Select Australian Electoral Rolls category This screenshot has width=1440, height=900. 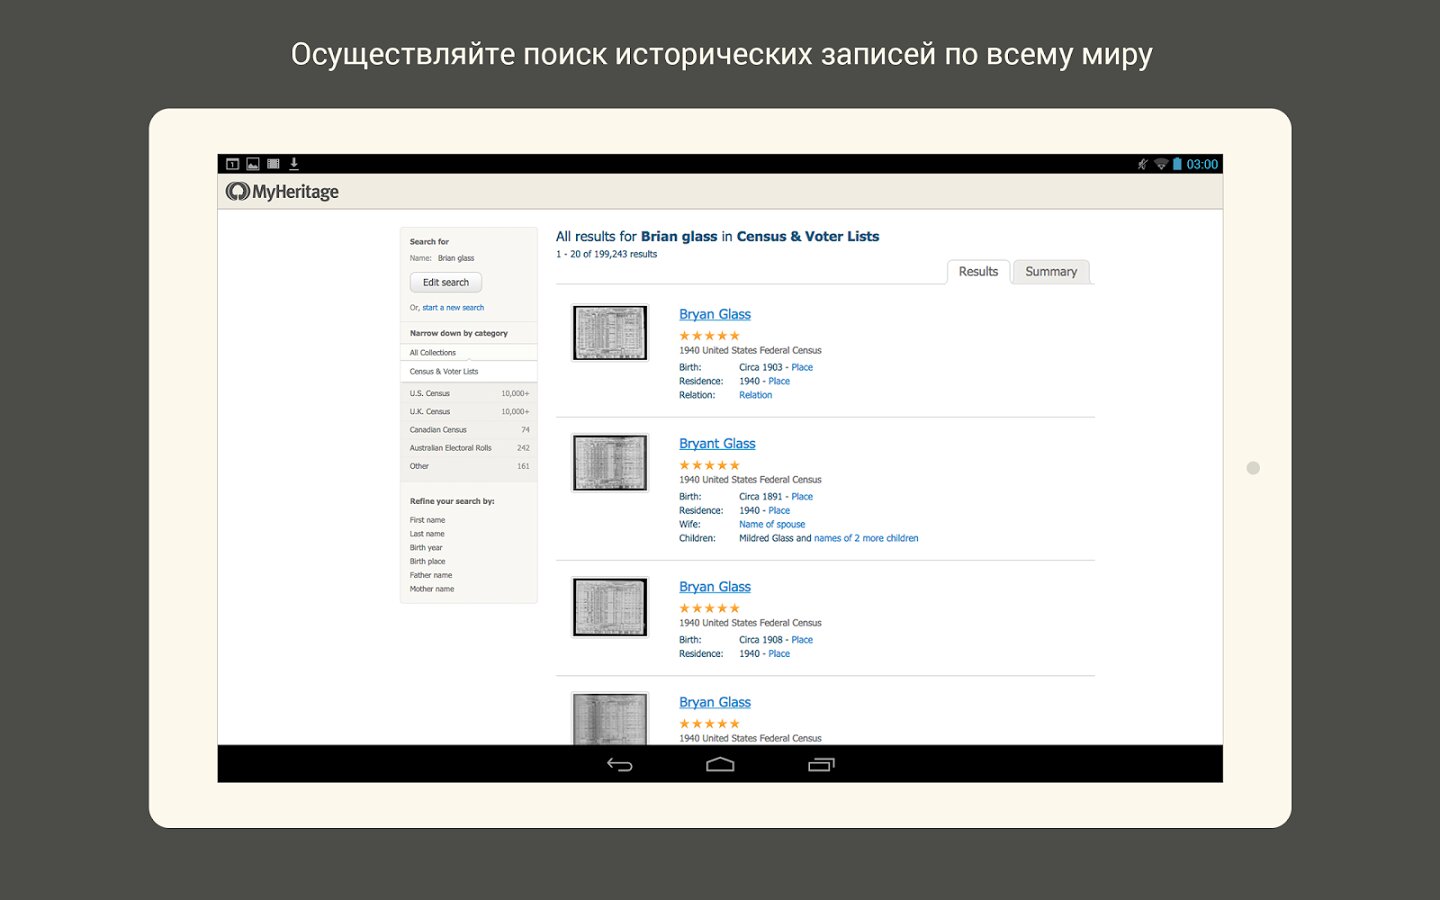tap(450, 448)
